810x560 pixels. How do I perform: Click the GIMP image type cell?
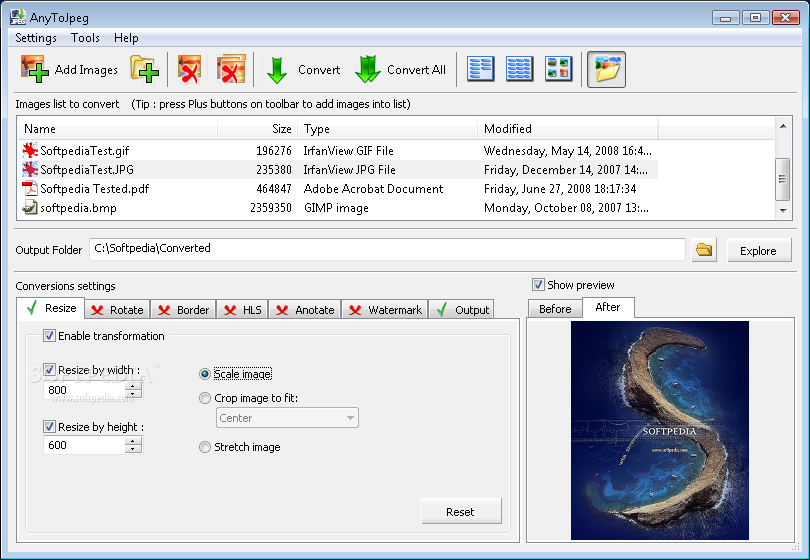tap(336, 208)
